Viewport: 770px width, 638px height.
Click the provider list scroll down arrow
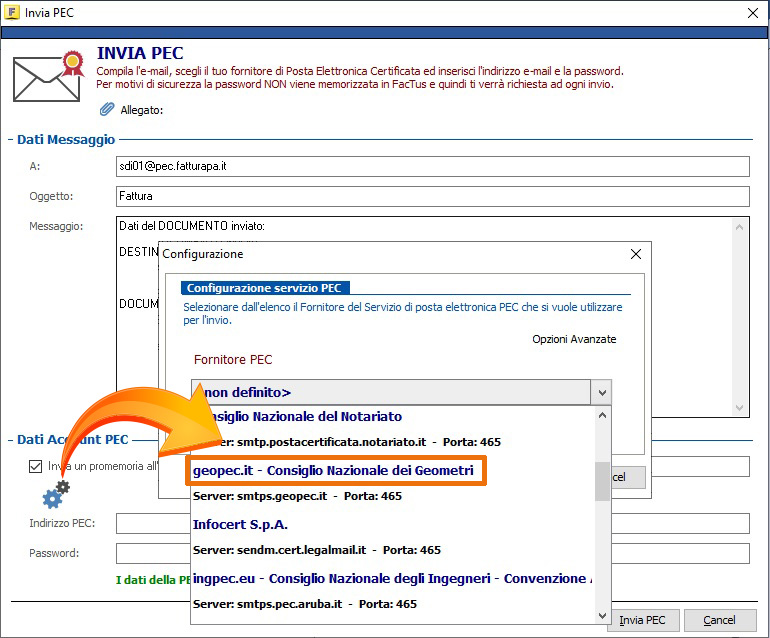point(603,615)
